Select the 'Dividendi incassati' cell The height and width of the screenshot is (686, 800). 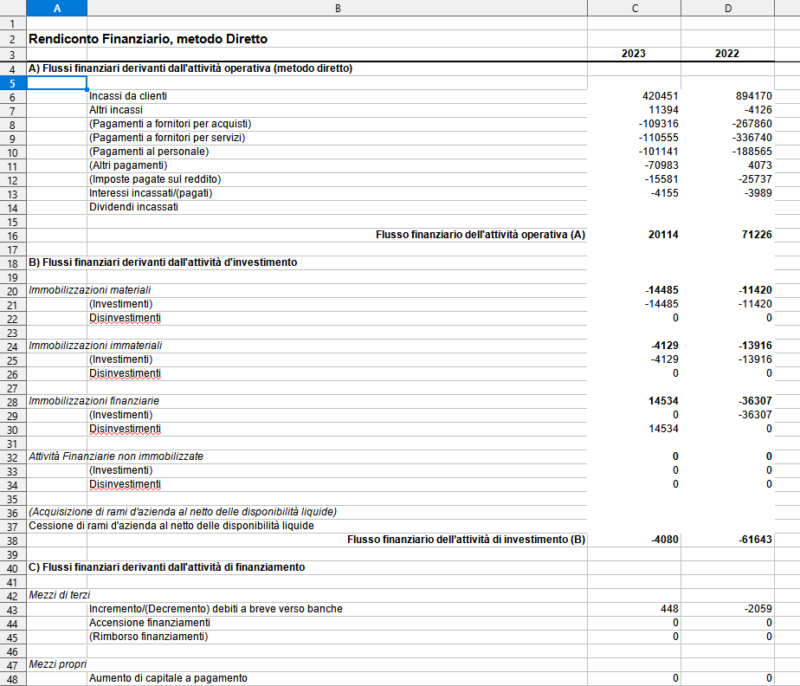click(133, 207)
